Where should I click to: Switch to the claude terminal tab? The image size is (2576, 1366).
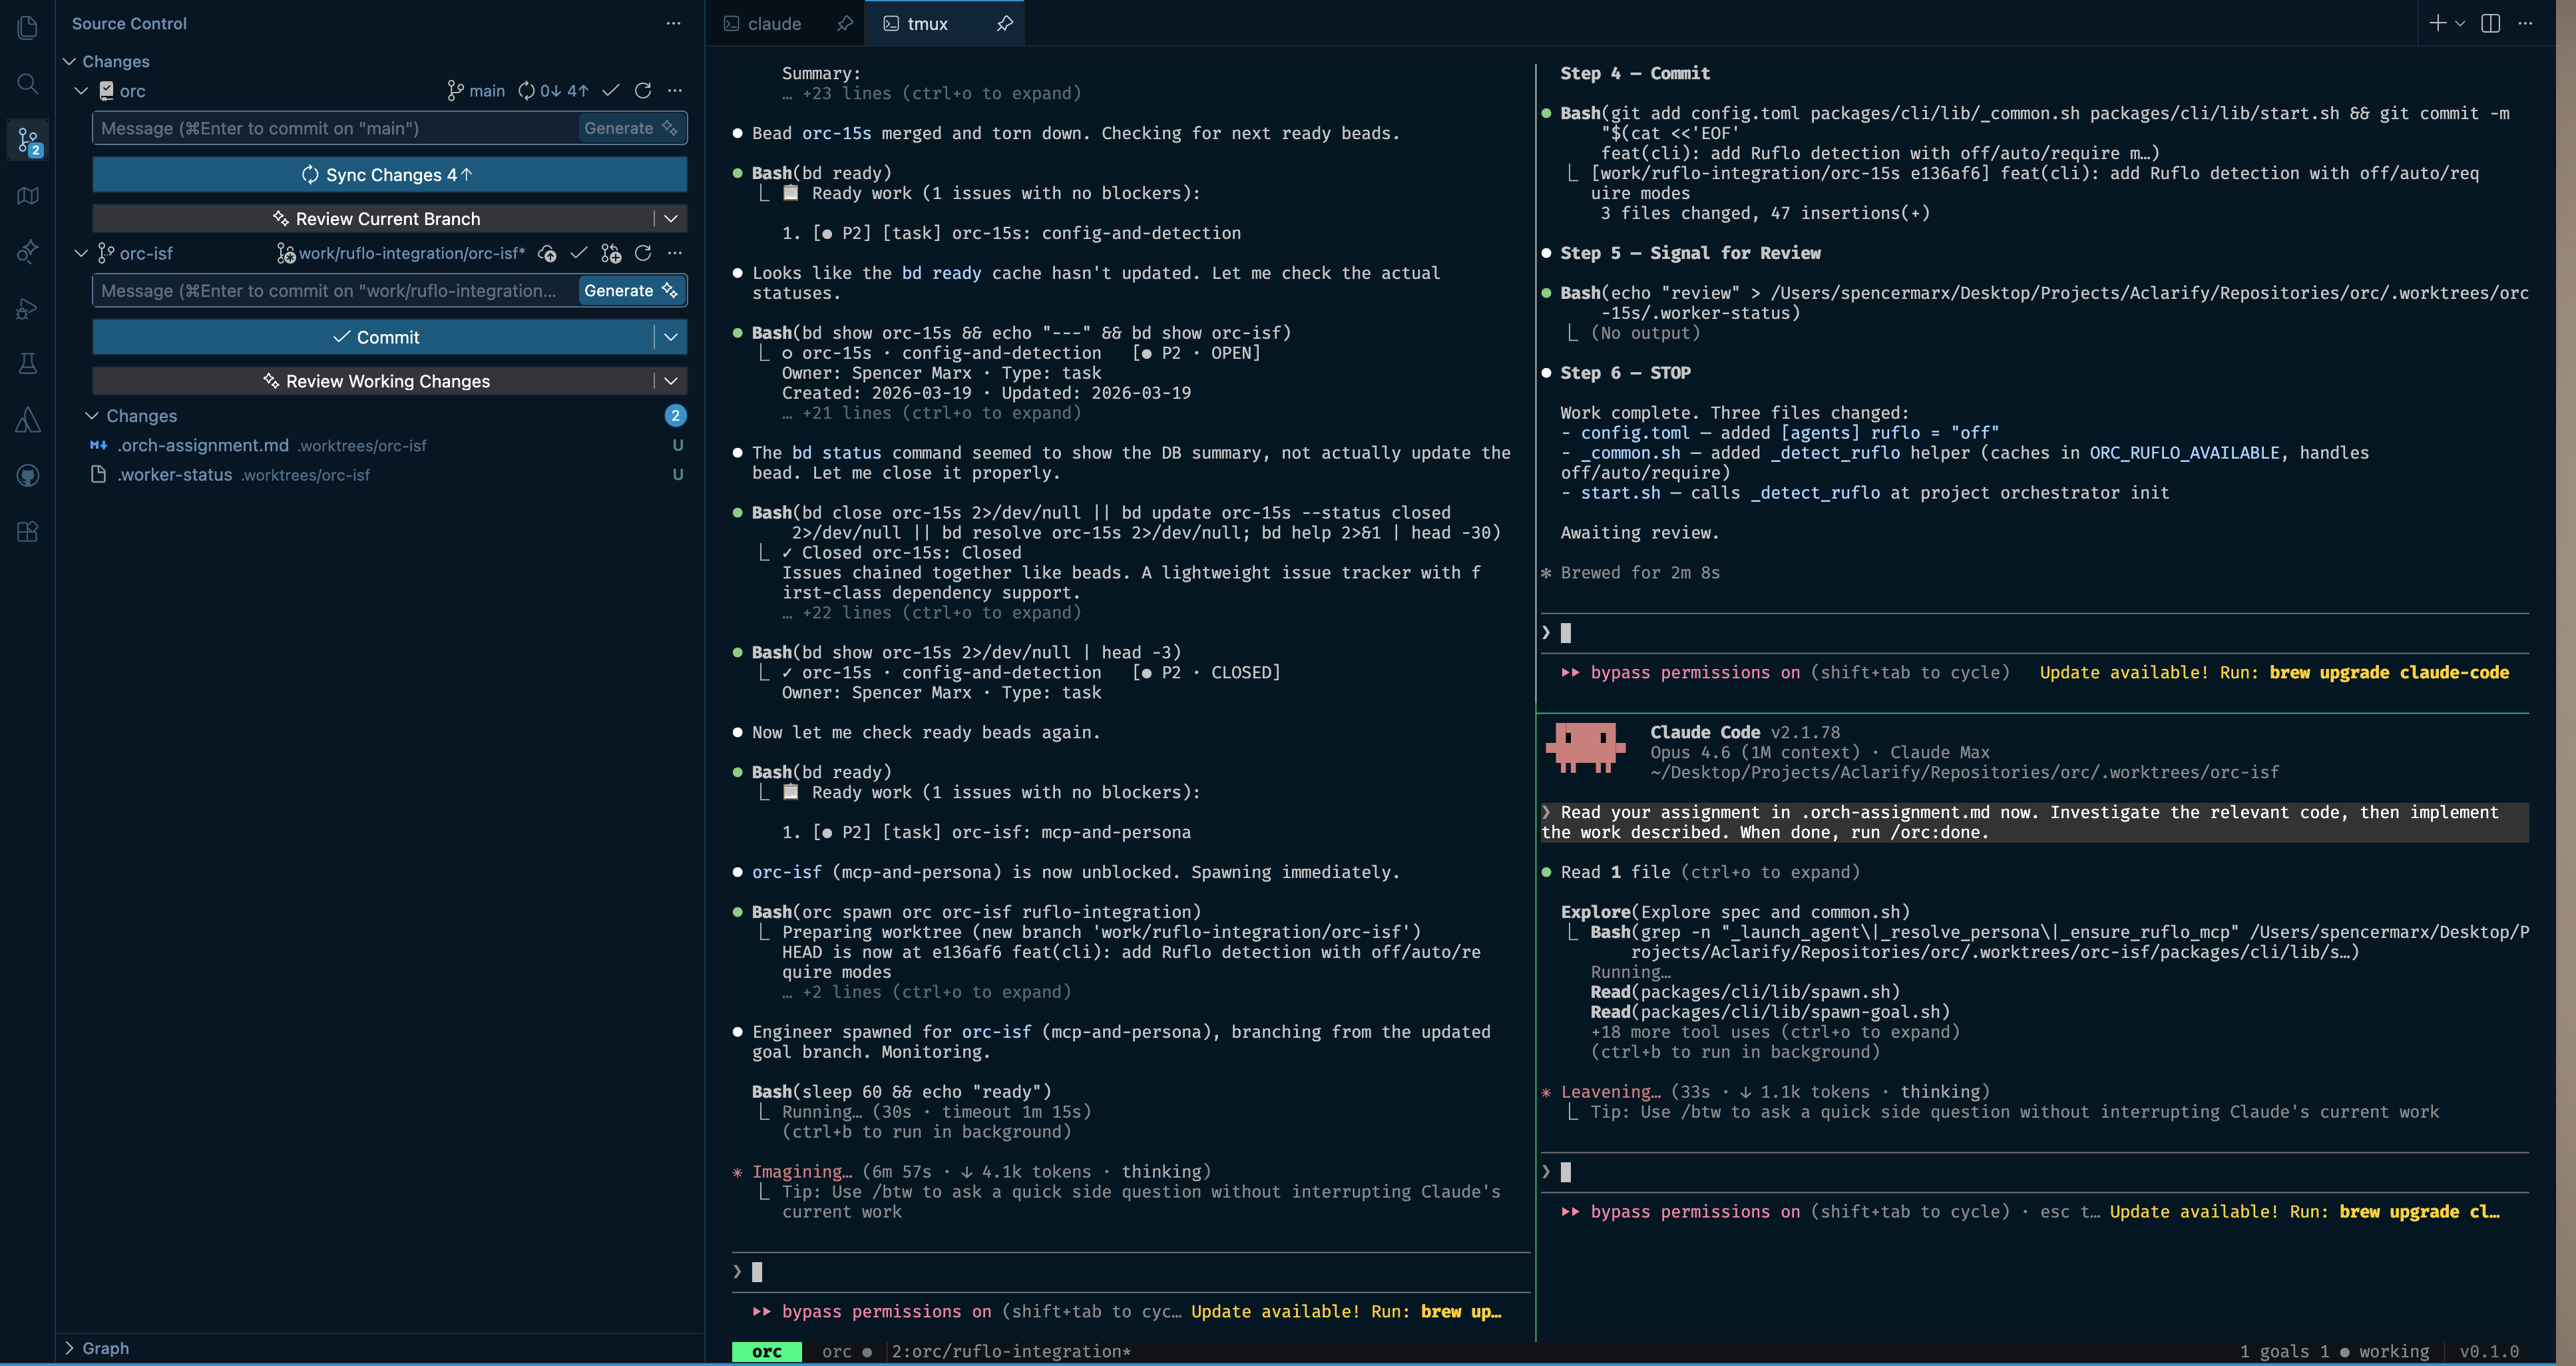click(775, 23)
